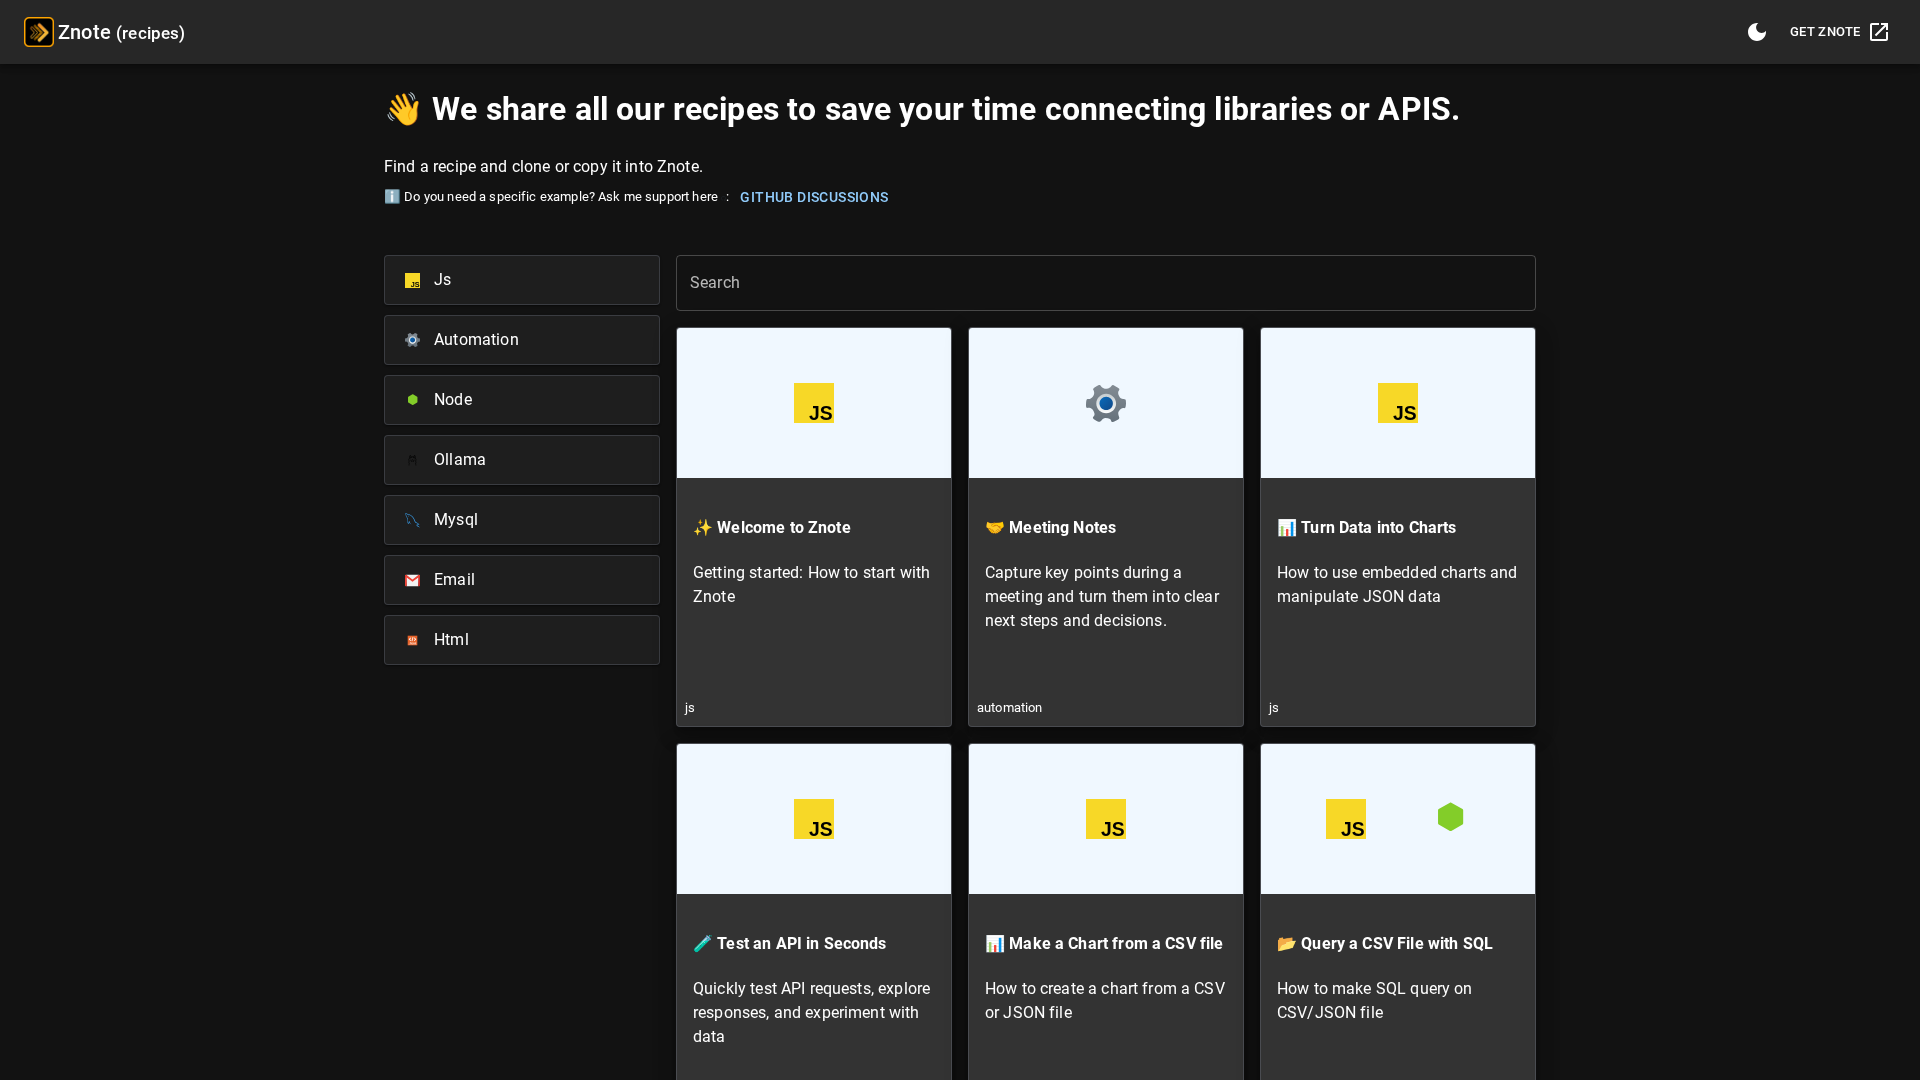The image size is (1920, 1080).
Task: Filter recipes by Node
Action: [x=521, y=400]
